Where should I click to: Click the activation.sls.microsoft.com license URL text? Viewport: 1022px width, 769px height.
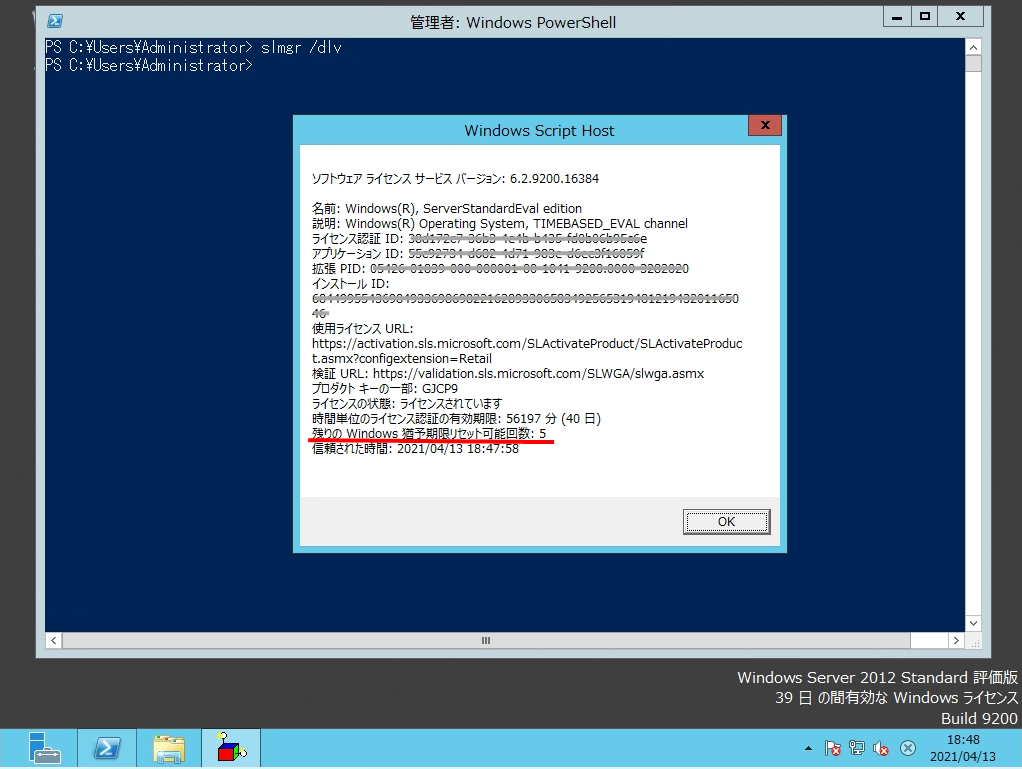pos(527,351)
